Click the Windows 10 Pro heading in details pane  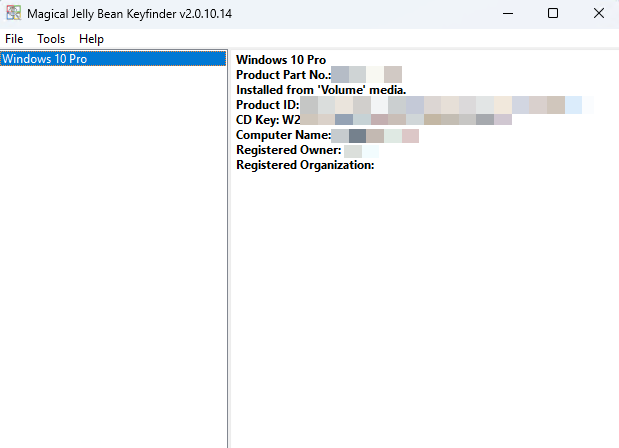click(280, 60)
